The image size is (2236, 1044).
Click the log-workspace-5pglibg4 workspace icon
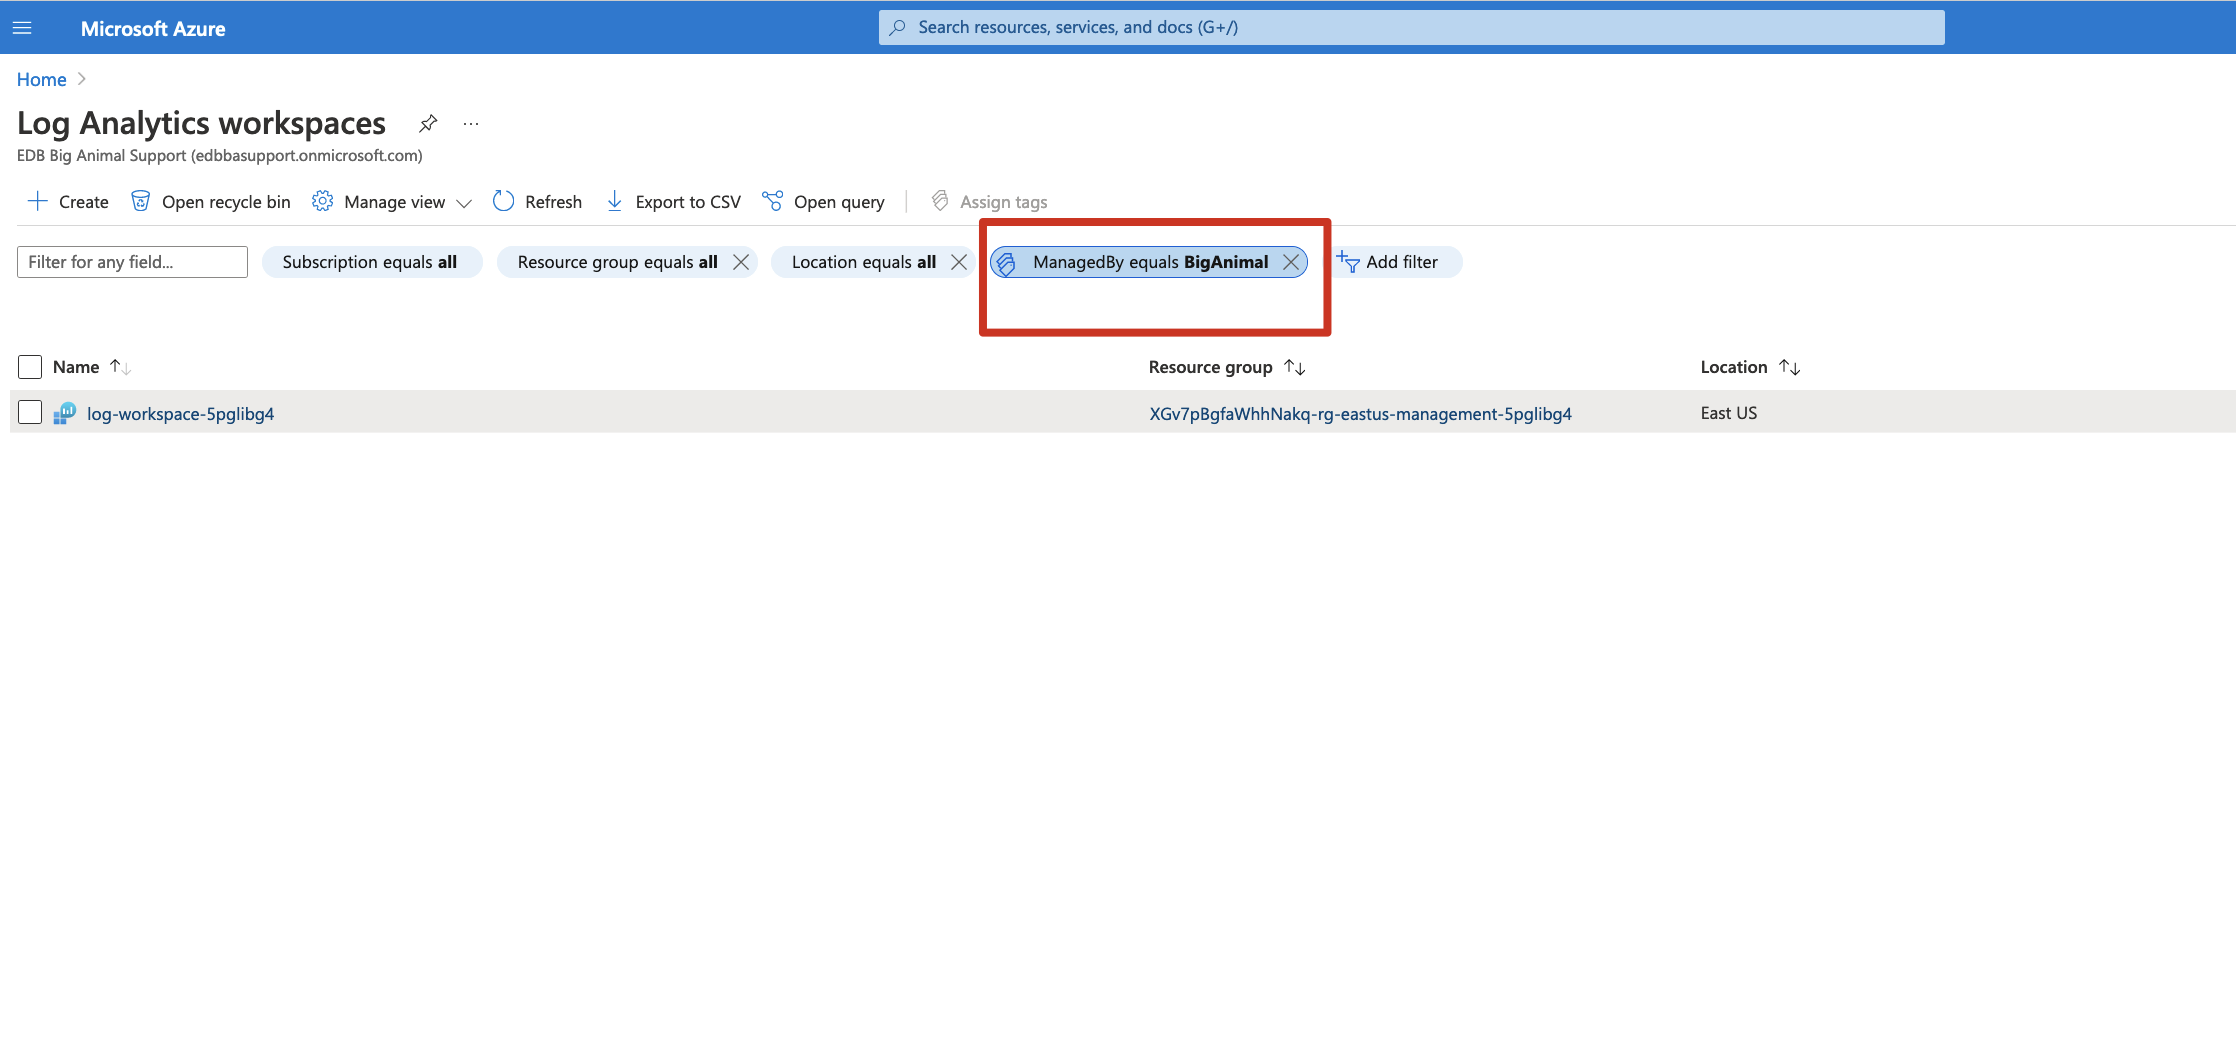(65, 413)
